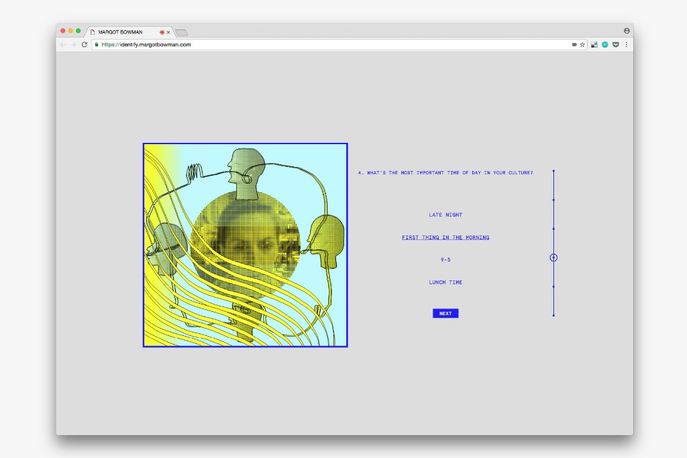Click the circular progress marker on vertical line
Viewport: 687px width, 458px height.
[x=553, y=258]
